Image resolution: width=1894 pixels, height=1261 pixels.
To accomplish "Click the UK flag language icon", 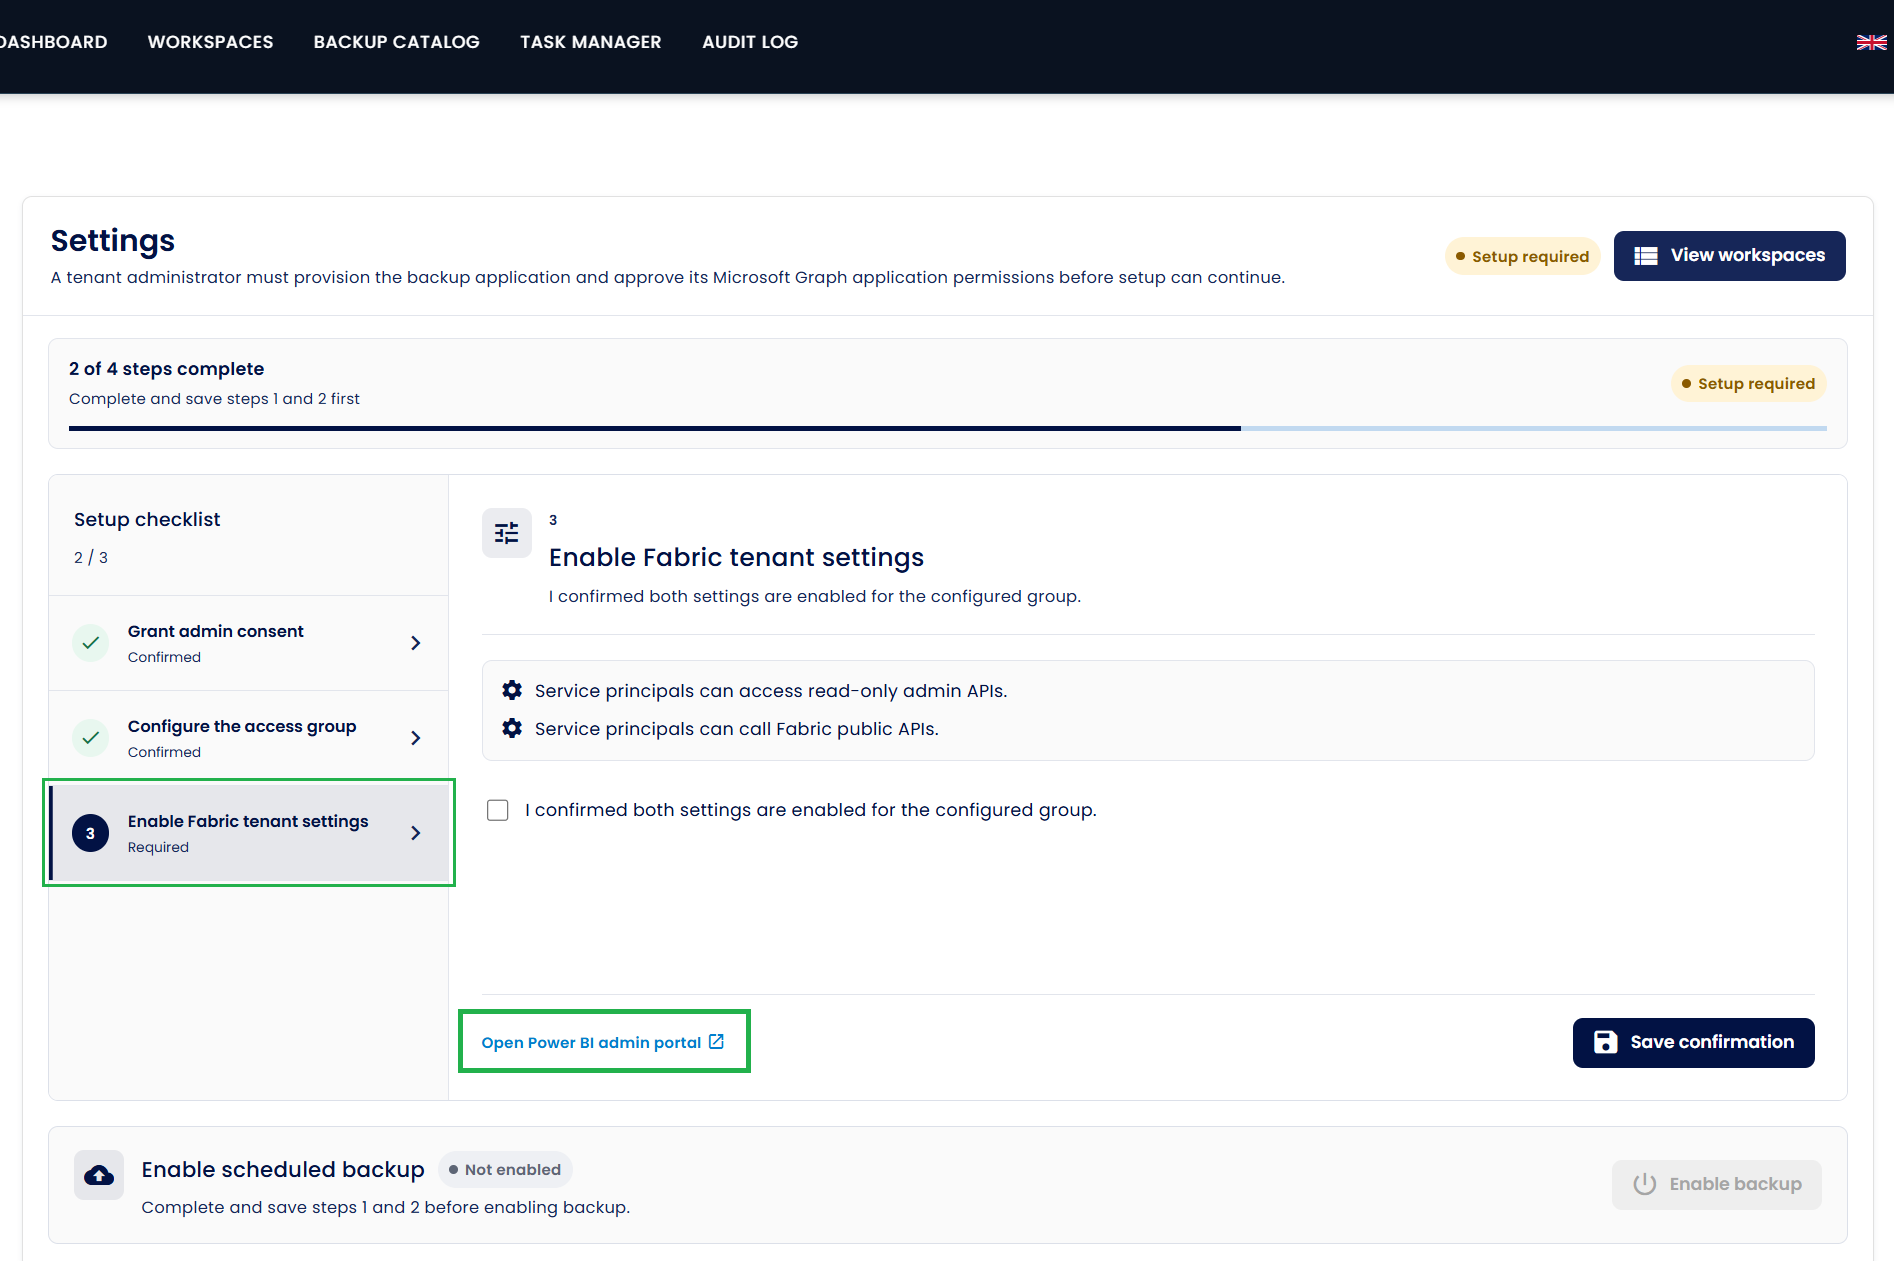I will [1871, 42].
